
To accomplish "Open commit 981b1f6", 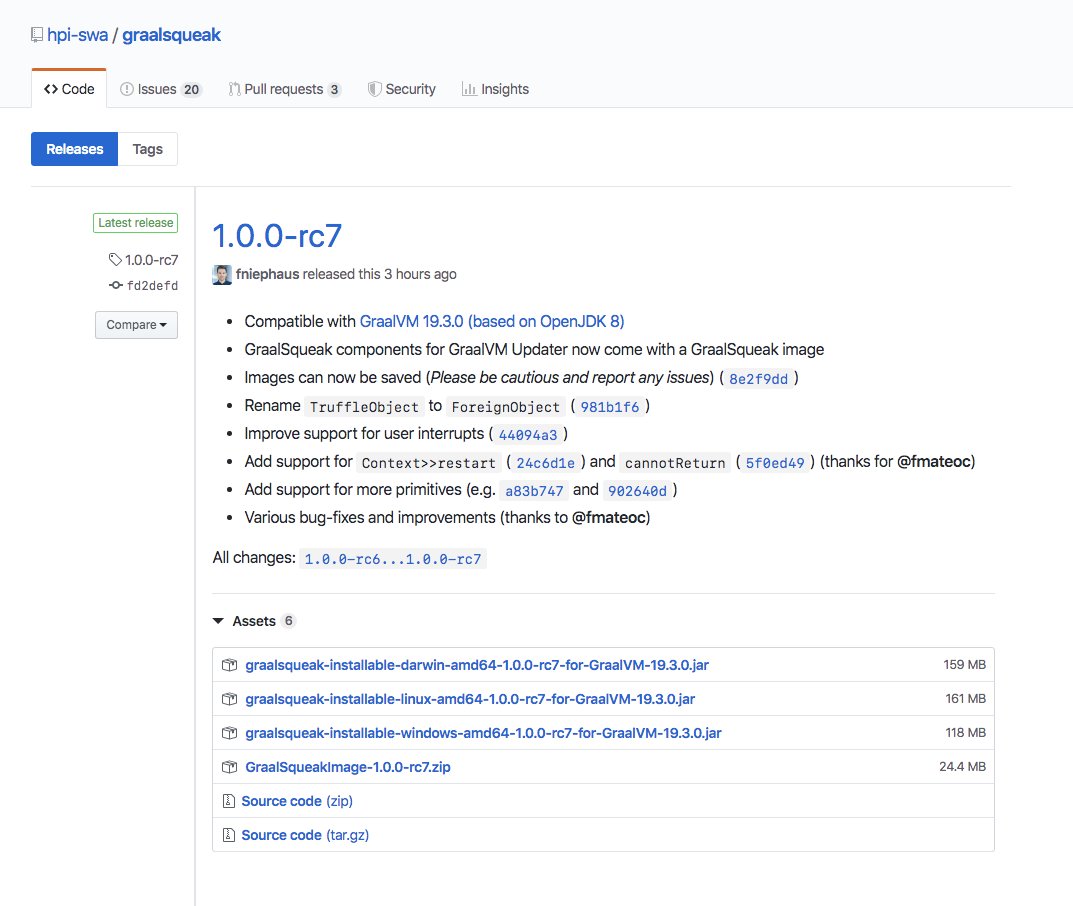I will [x=610, y=407].
